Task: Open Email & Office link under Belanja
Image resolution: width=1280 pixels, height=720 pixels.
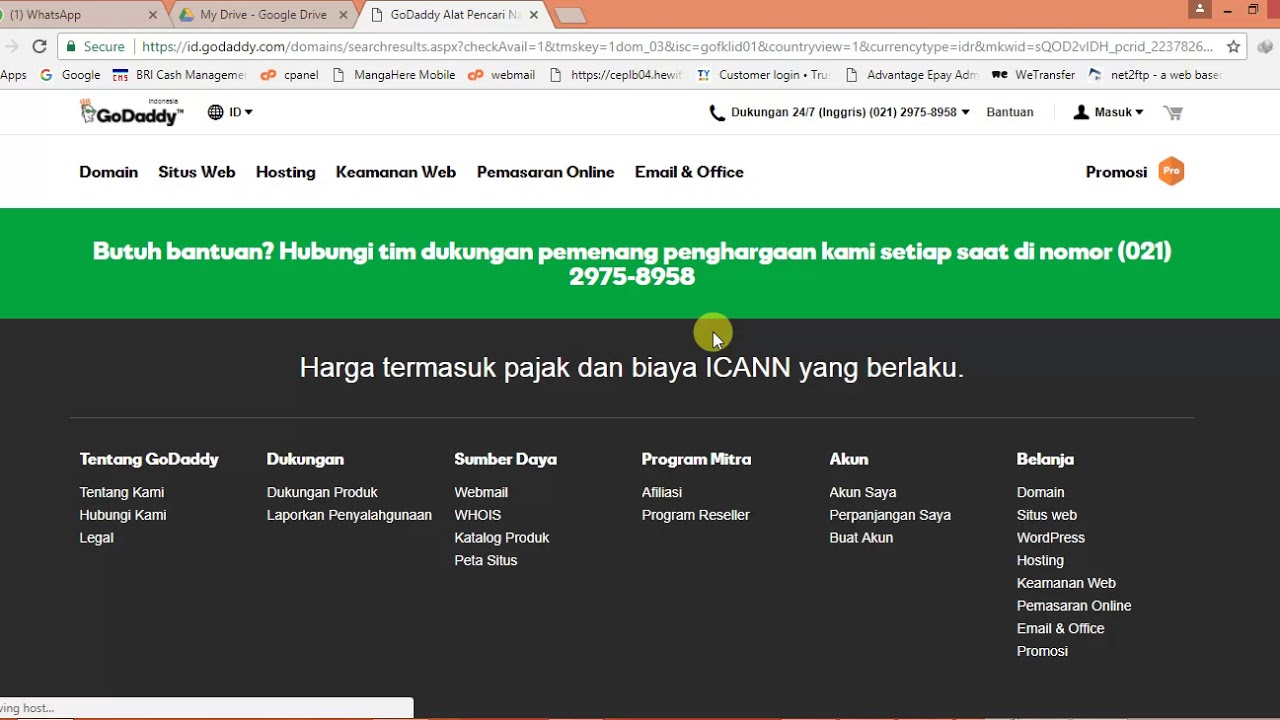Action: tap(1061, 629)
